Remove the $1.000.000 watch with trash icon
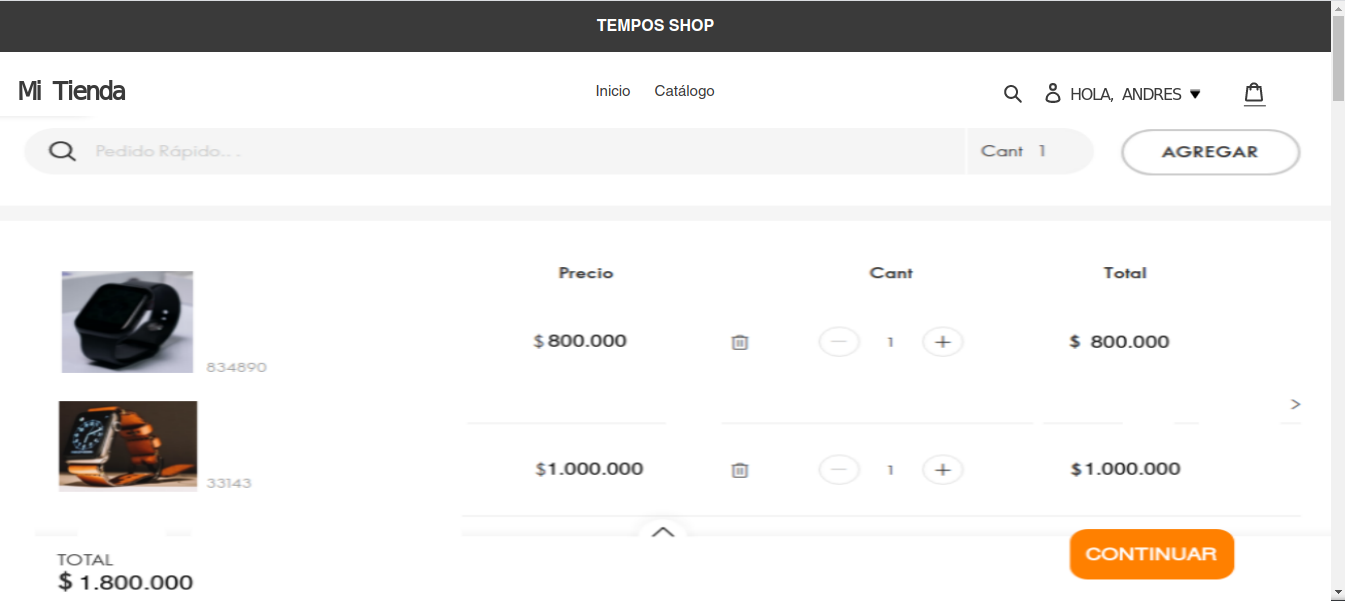The image size is (1345, 601). pos(740,470)
